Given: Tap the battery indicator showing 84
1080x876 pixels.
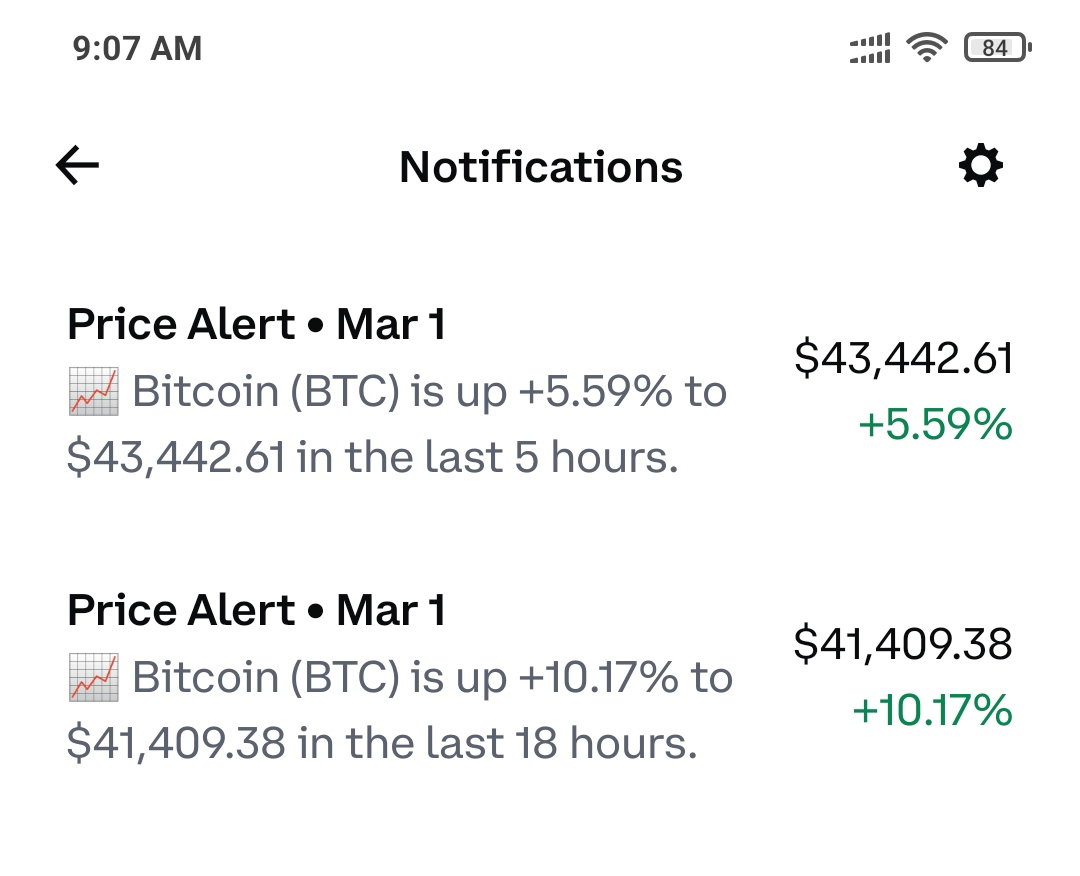Looking at the screenshot, I should 997,48.
